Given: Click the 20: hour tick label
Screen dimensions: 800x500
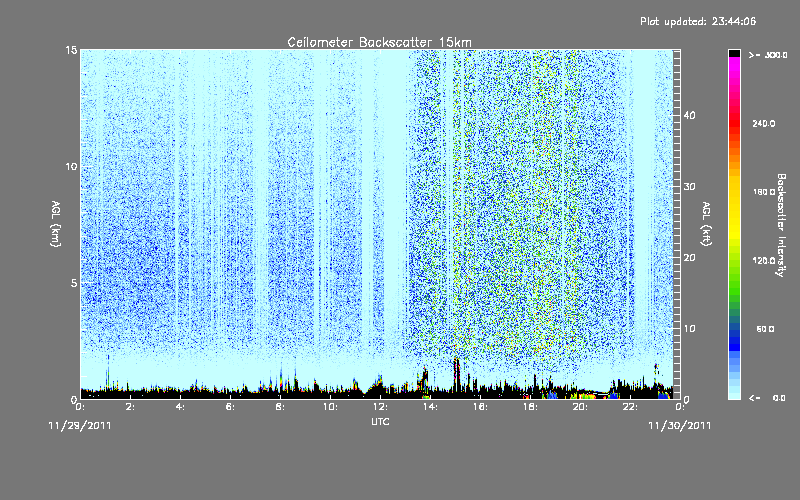Looking at the screenshot, I should tap(580, 407).
